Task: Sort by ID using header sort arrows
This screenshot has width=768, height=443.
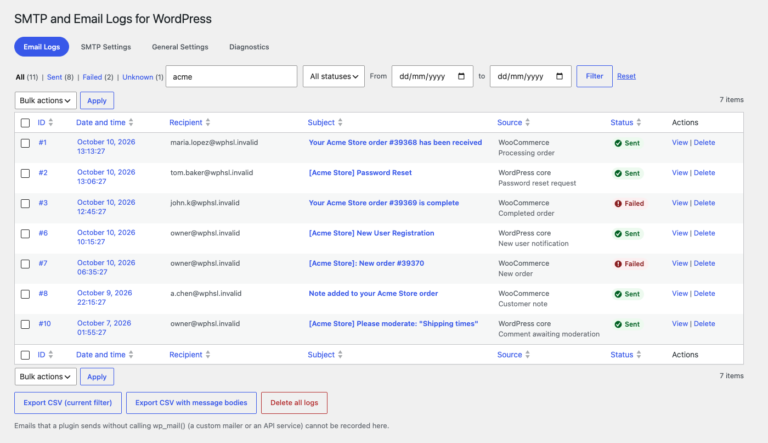Action: click(x=50, y=123)
